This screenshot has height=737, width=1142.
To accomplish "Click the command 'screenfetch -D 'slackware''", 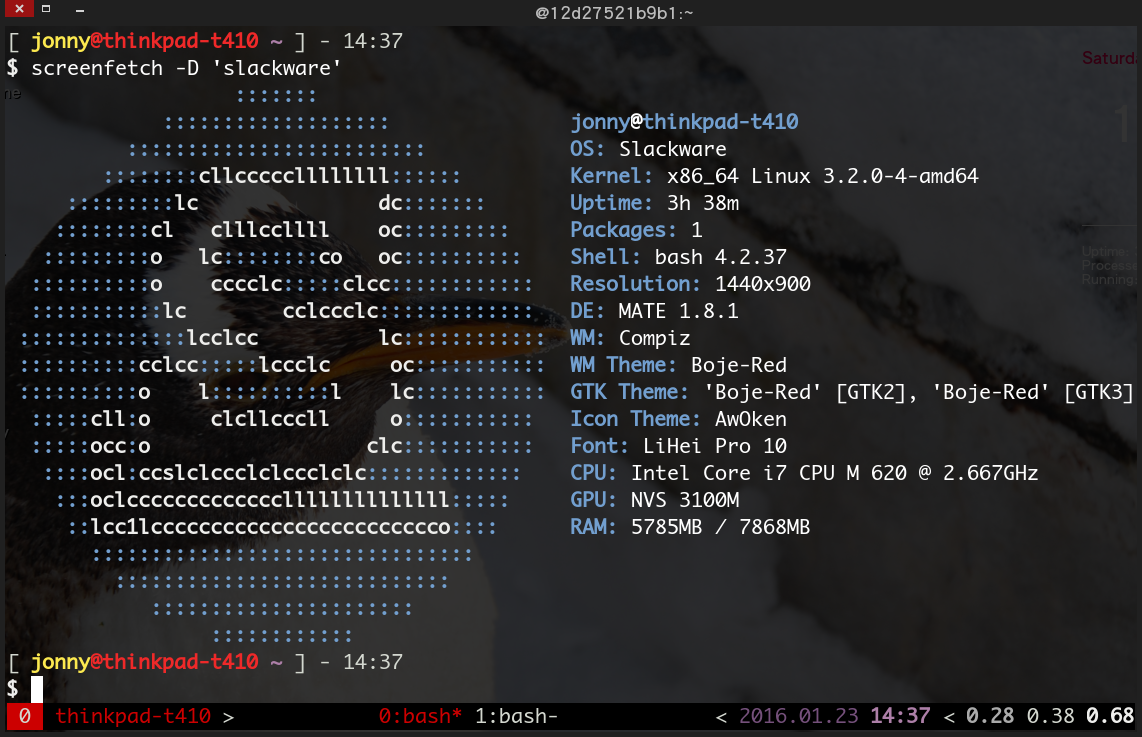I will [x=186, y=68].
